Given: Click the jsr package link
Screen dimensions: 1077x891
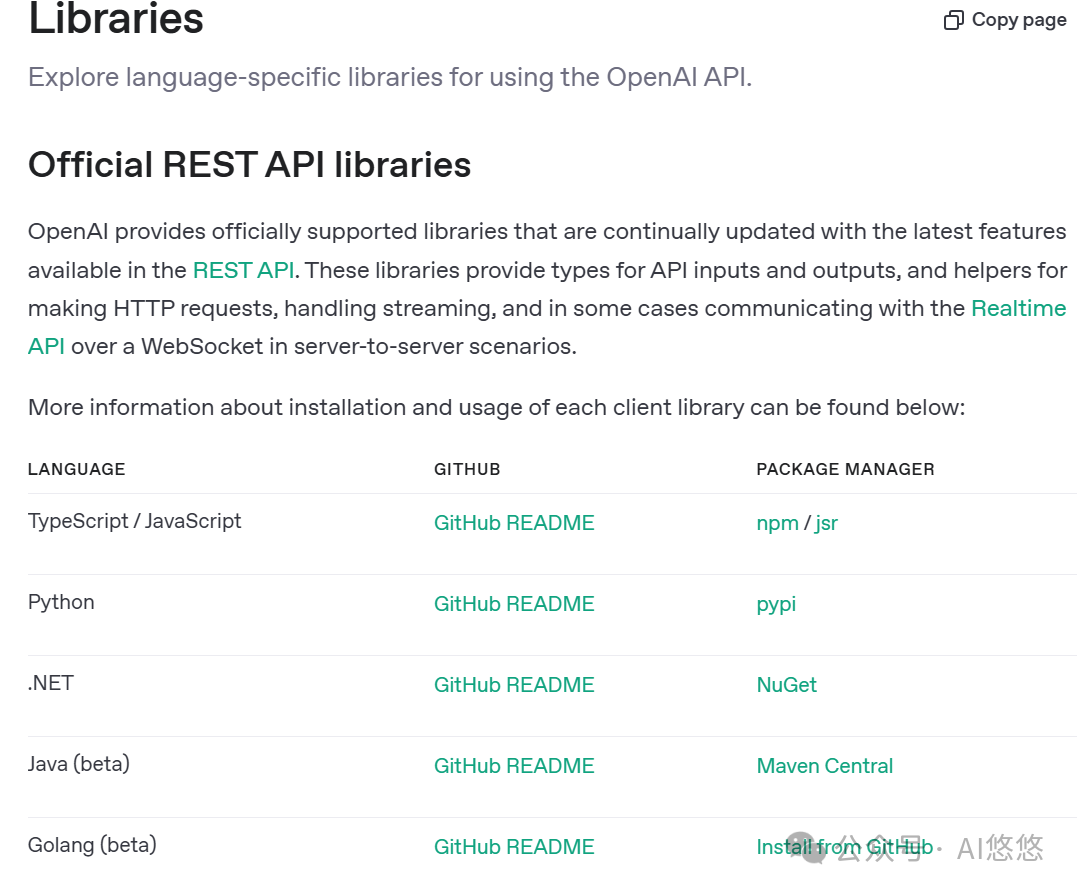Looking at the screenshot, I should [x=826, y=523].
